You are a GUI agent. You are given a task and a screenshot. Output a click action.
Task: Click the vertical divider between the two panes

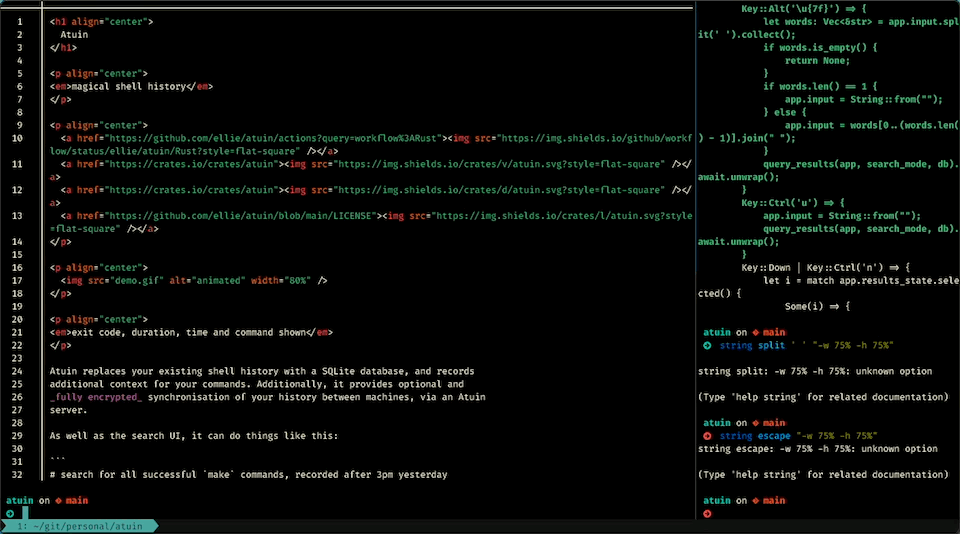tap(694, 260)
